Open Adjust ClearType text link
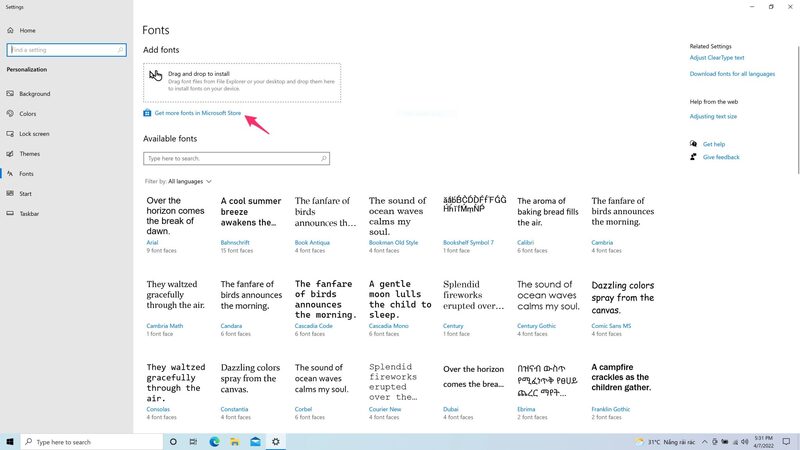800x450 pixels. click(x=717, y=58)
